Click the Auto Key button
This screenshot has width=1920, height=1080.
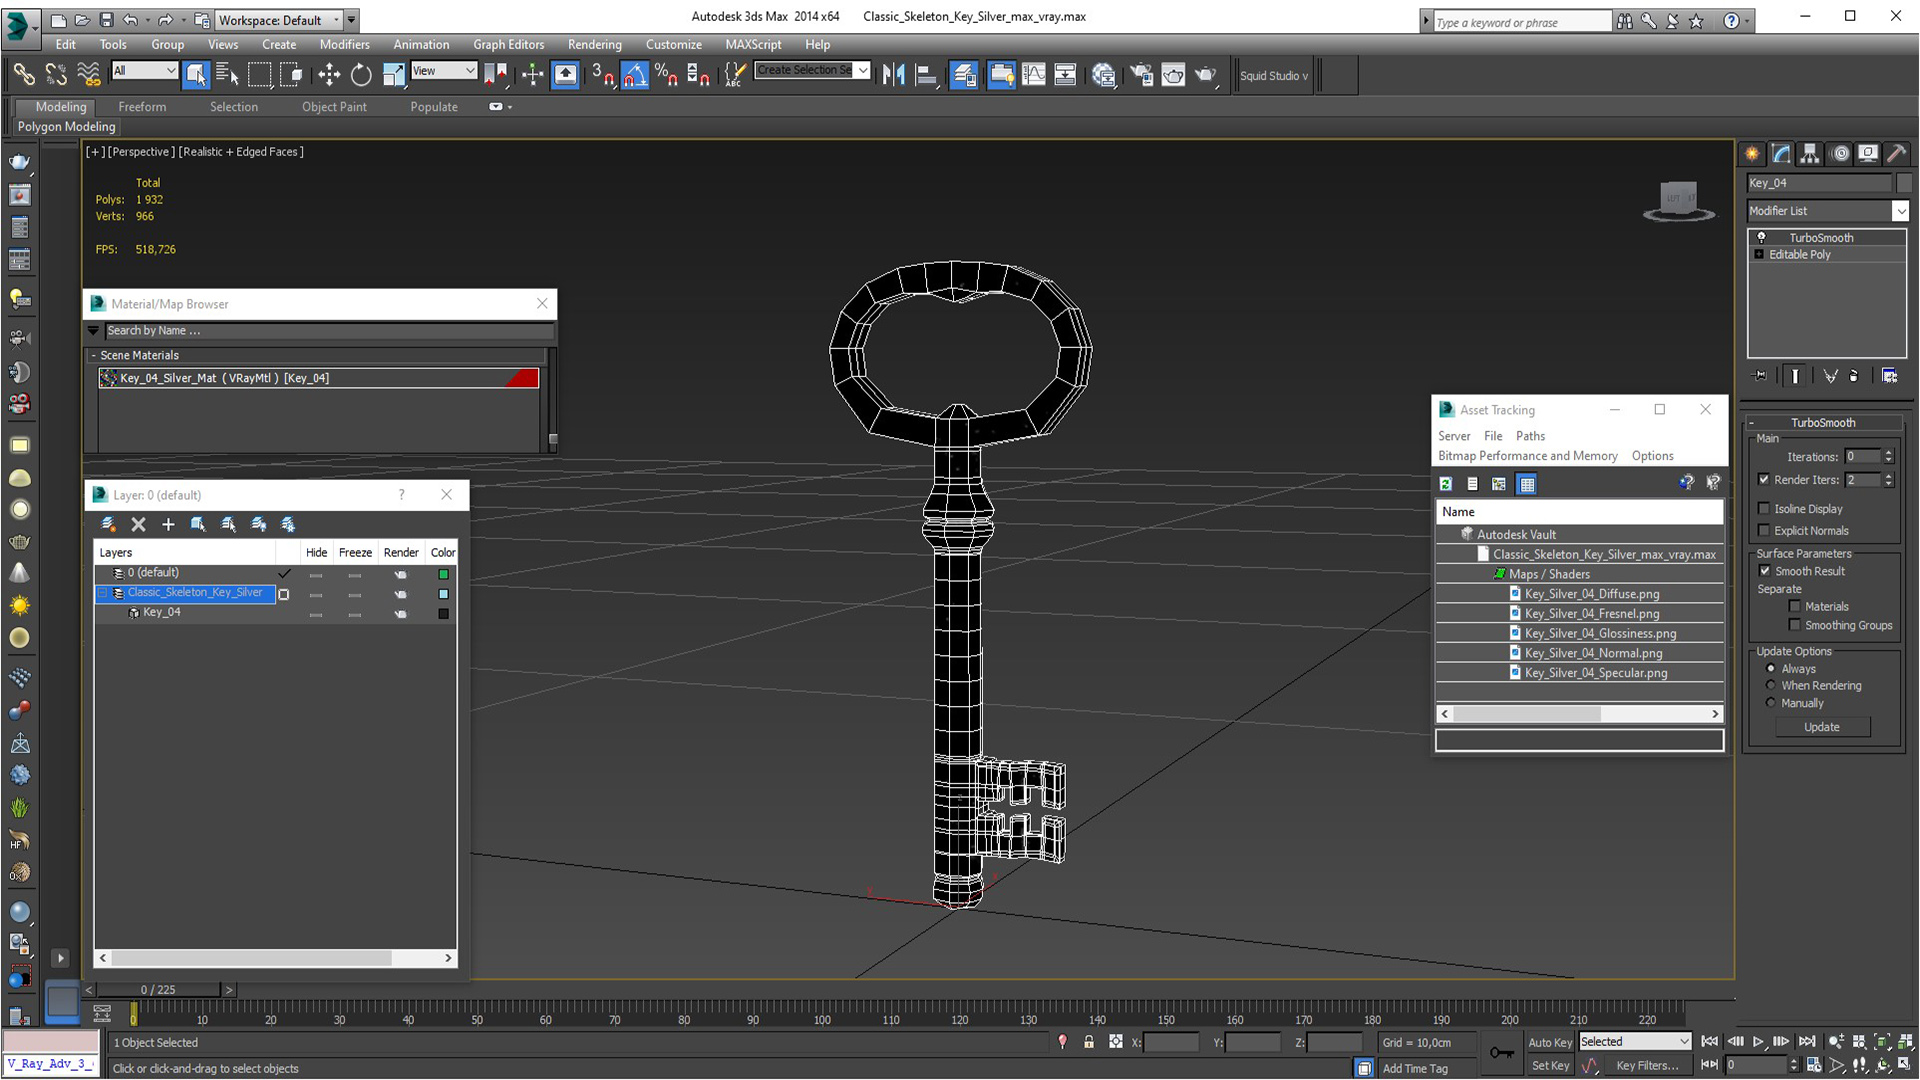click(1549, 1042)
